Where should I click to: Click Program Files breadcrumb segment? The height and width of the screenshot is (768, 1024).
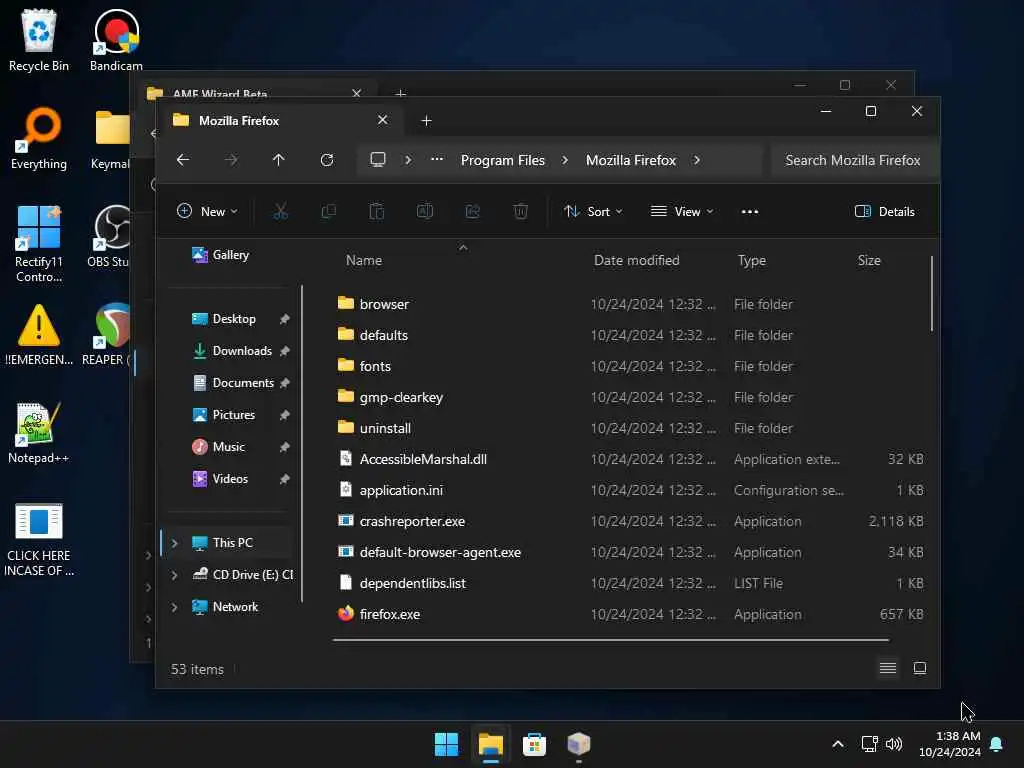coord(503,160)
